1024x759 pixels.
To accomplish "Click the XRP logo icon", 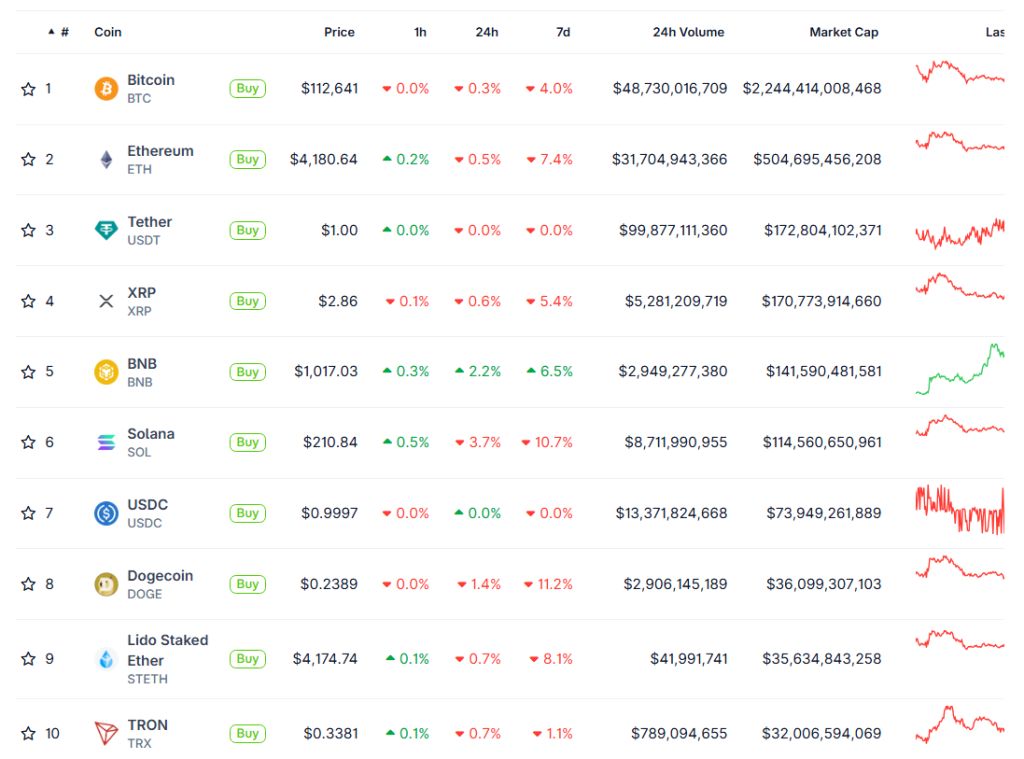I will 106,301.
